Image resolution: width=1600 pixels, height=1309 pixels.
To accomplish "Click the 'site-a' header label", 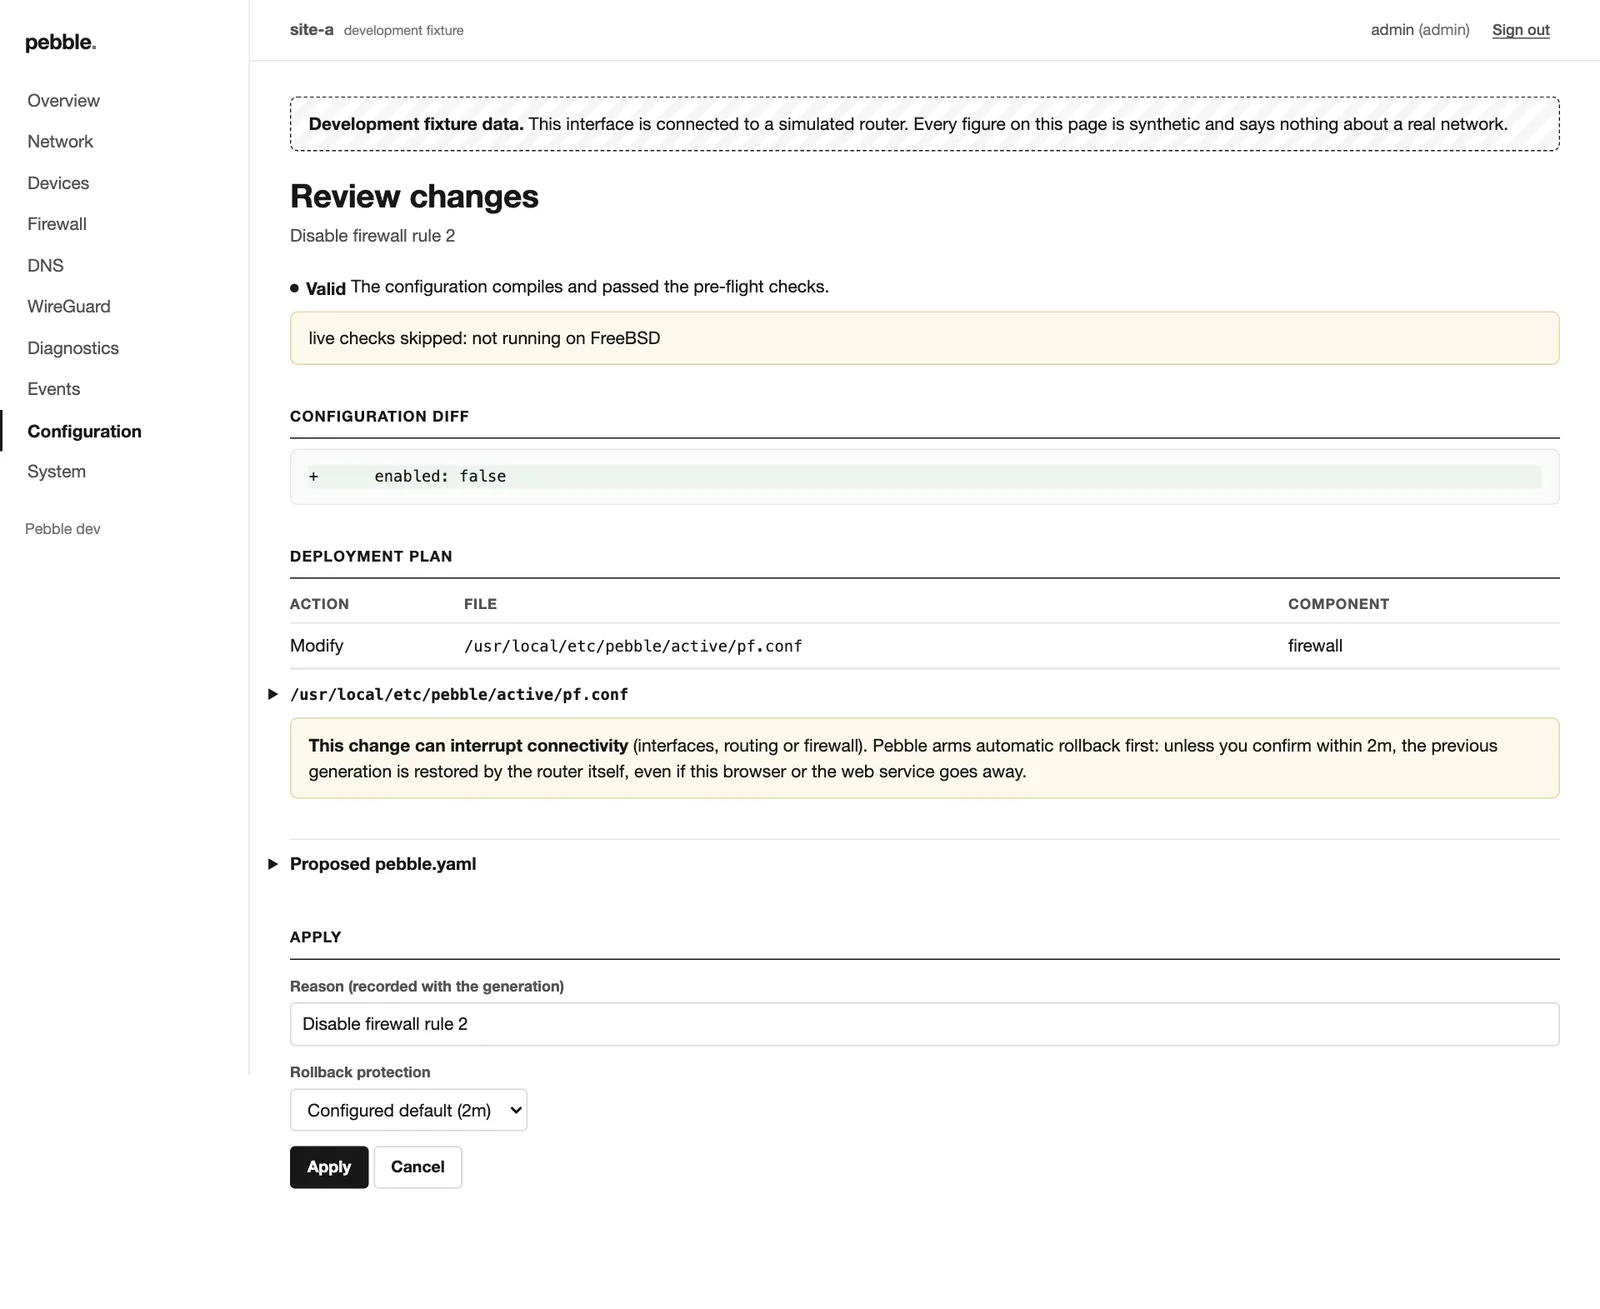I will (312, 30).
